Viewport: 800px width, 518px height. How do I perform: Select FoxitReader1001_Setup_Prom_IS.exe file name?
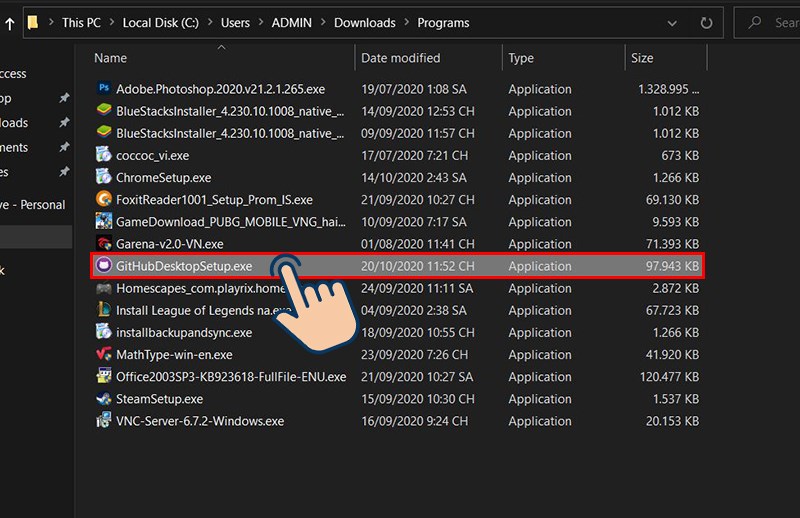[214, 200]
